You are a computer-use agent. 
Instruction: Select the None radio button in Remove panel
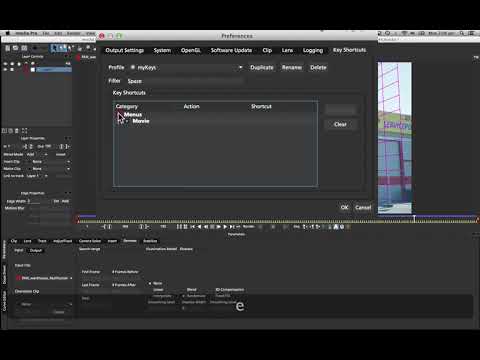[150, 283]
